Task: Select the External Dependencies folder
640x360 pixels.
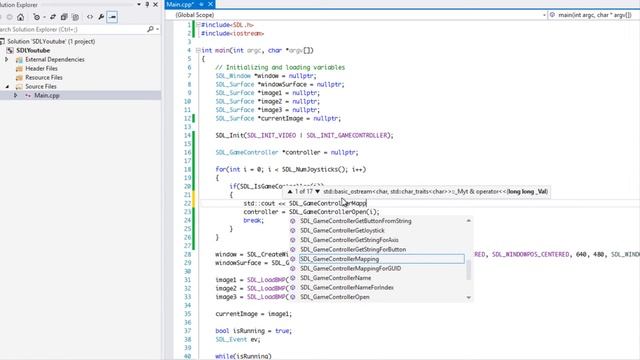Action: pos(55,60)
